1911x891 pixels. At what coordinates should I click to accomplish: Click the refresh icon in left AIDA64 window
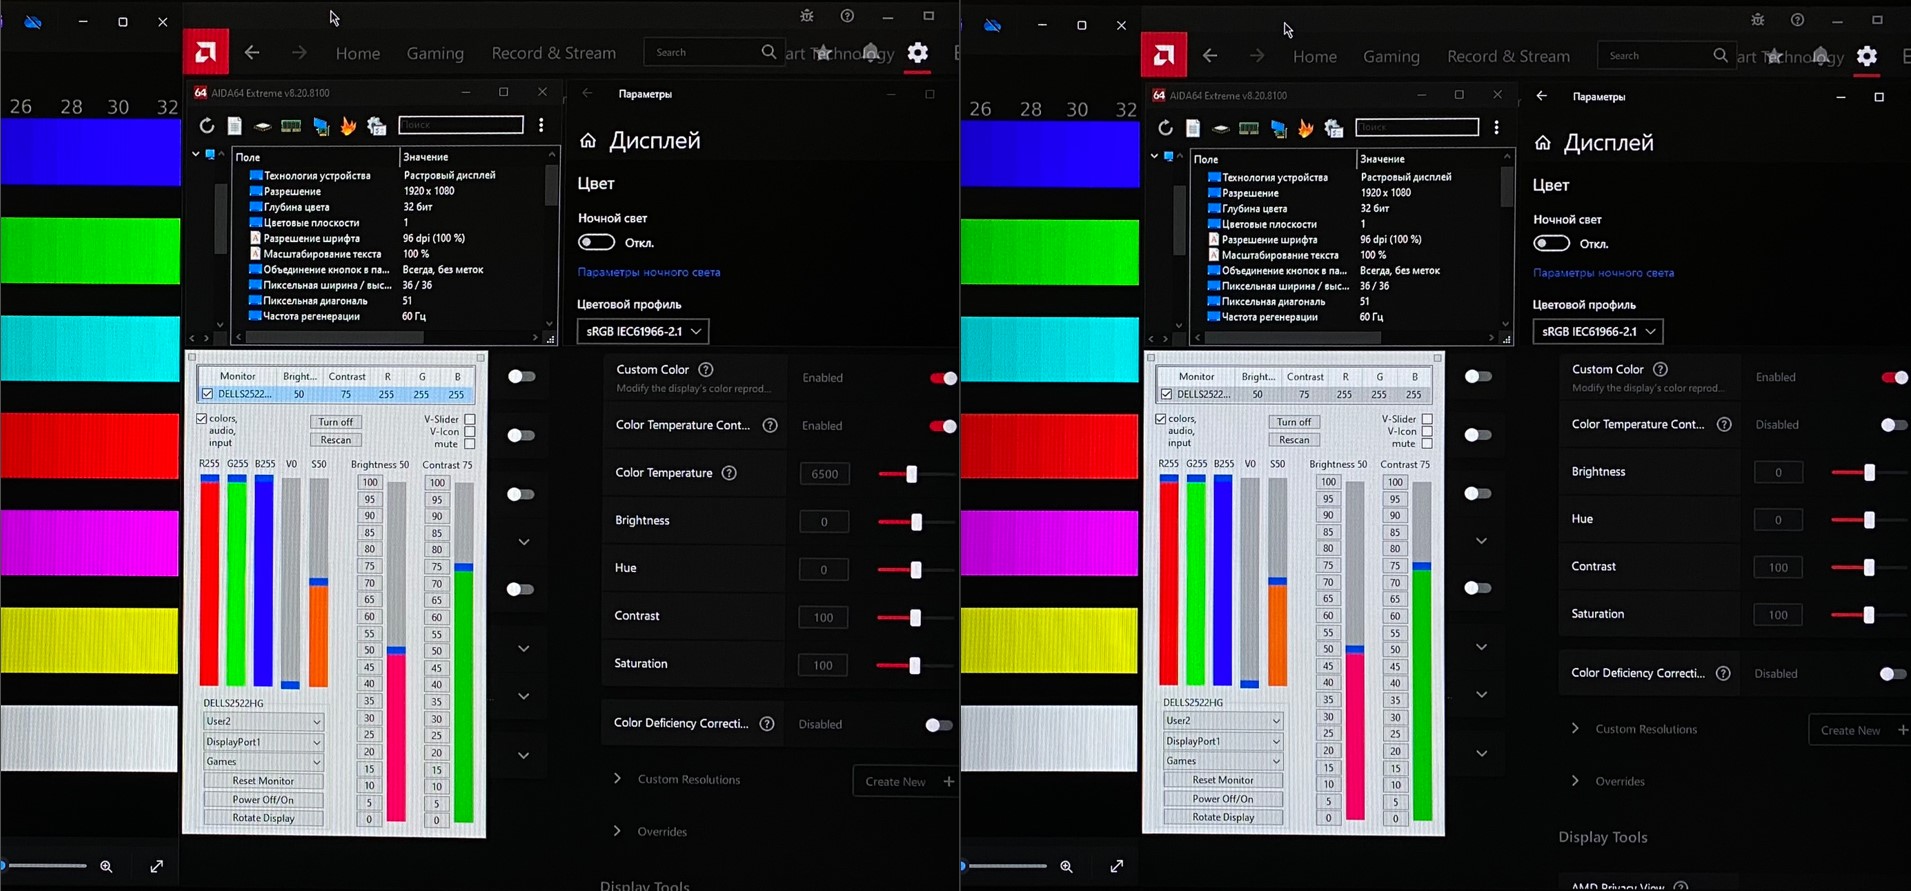pos(206,126)
